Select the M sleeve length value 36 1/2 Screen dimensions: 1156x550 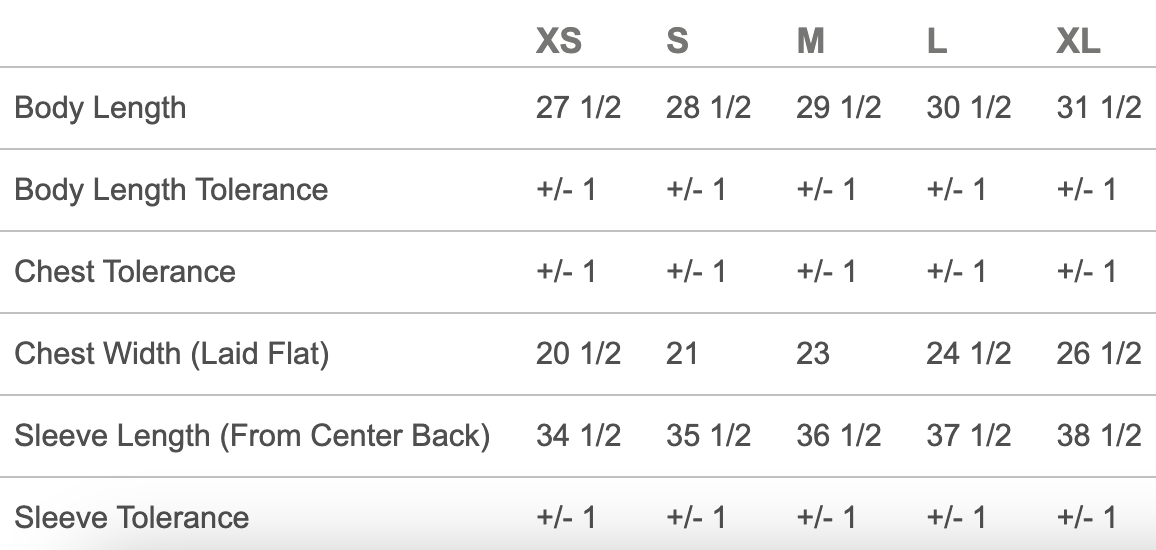point(838,436)
